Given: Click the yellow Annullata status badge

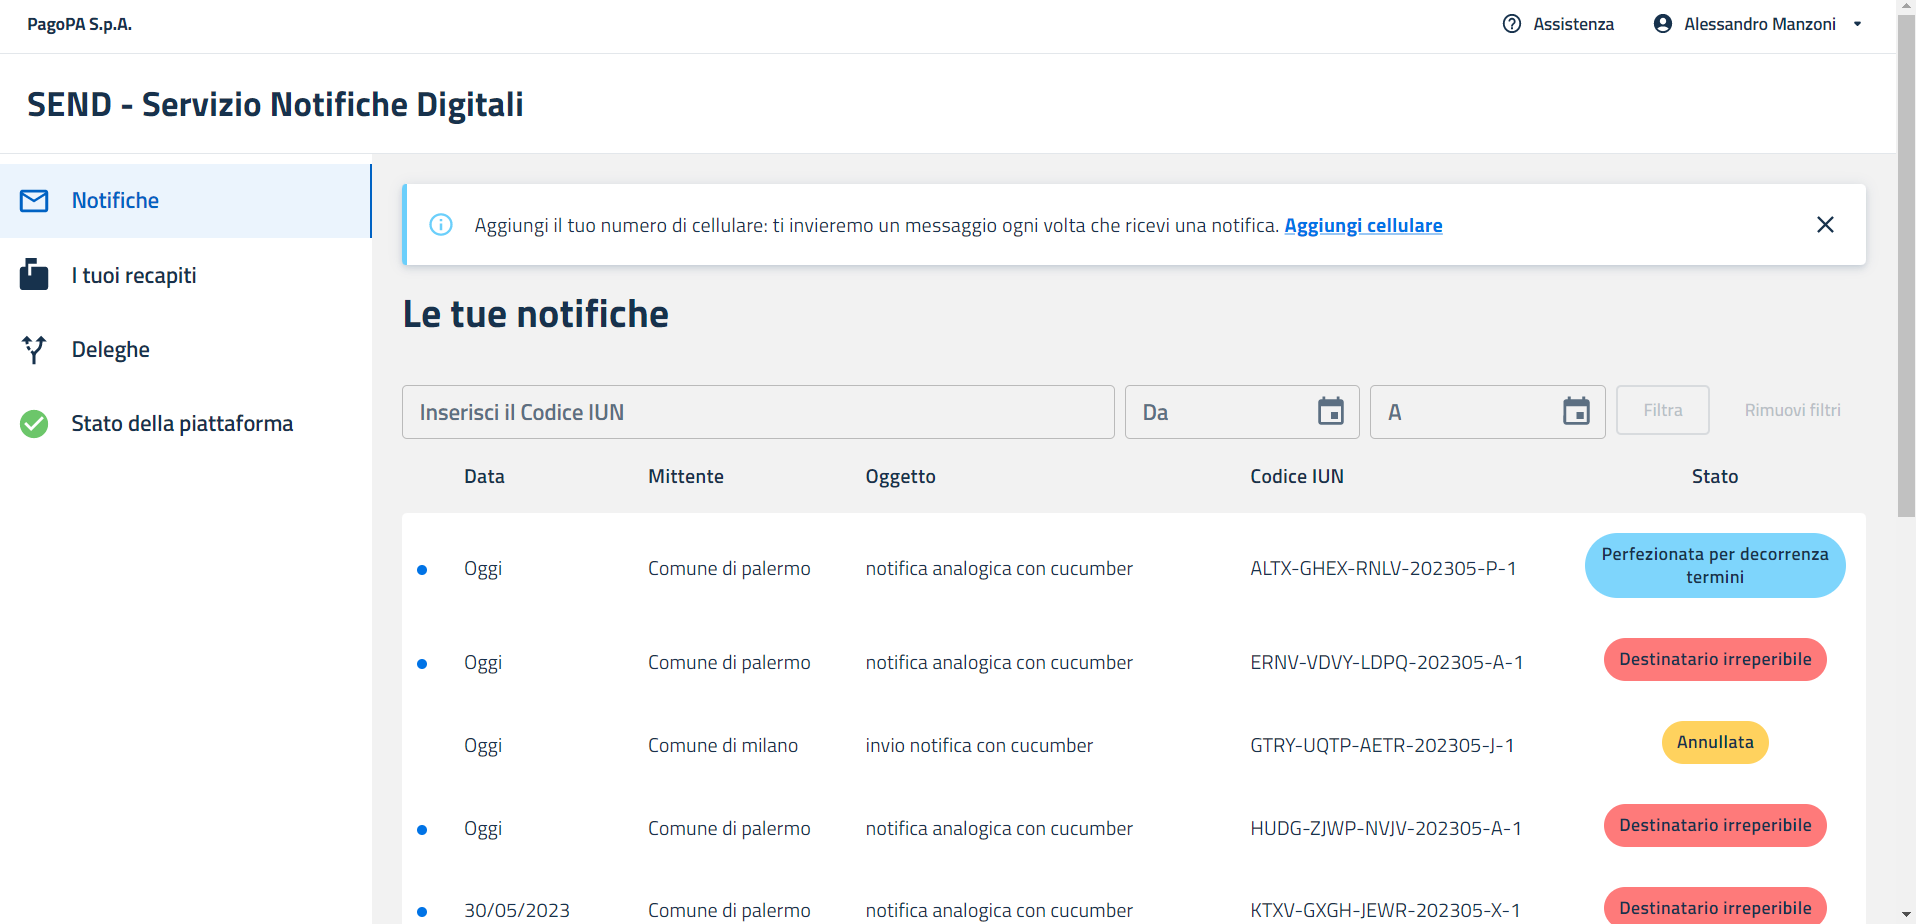Looking at the screenshot, I should coord(1714,743).
